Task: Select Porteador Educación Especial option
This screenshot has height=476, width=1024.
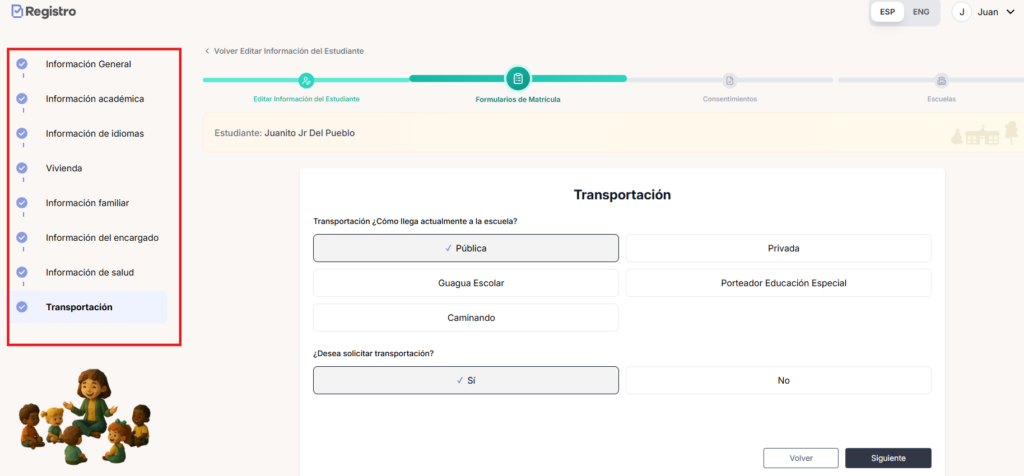Action: (x=778, y=283)
